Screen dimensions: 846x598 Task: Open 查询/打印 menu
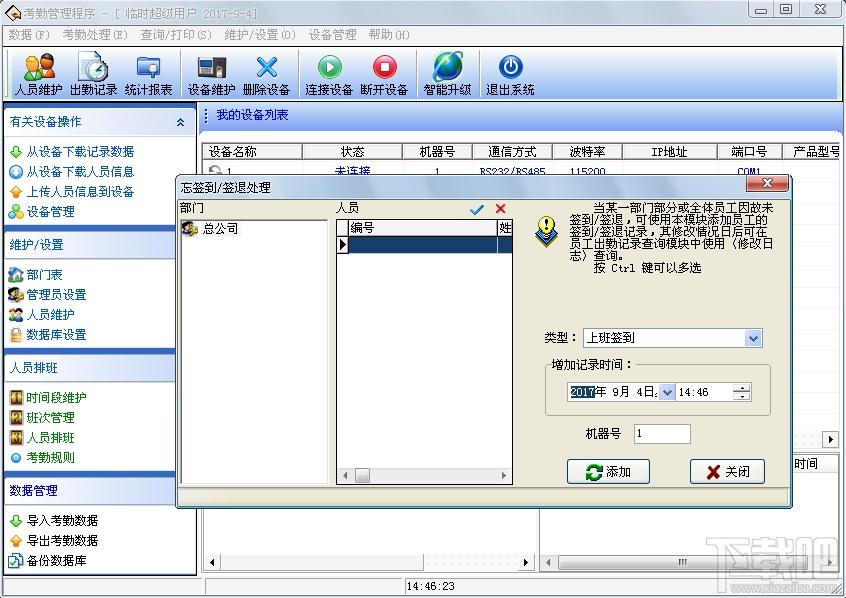pos(176,35)
